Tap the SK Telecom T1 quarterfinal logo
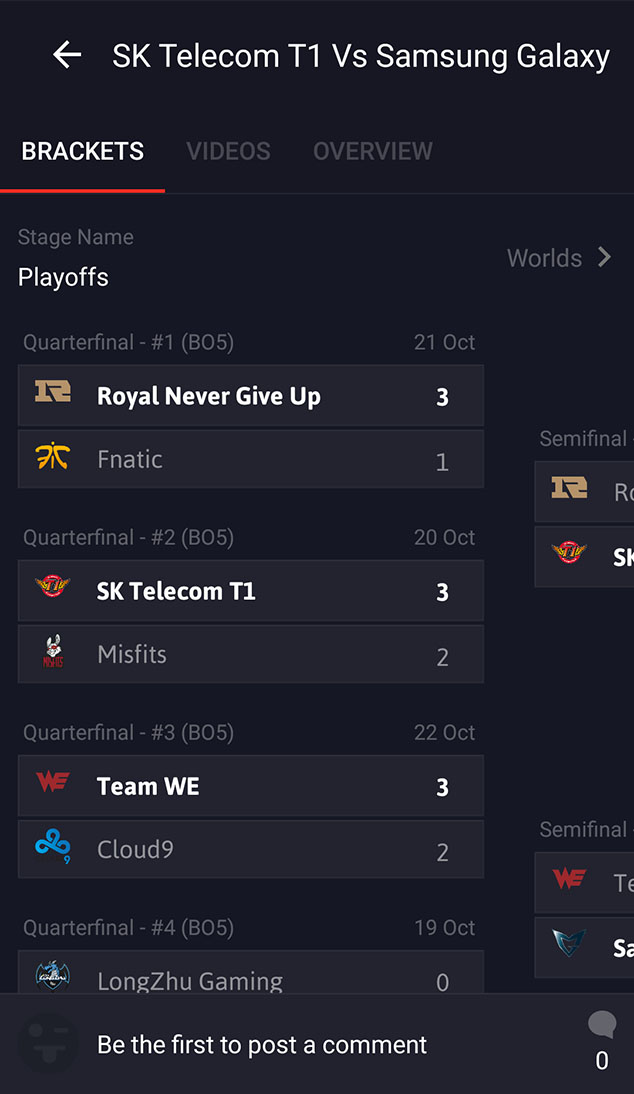Screen dimensions: 634x1094 point(53,588)
